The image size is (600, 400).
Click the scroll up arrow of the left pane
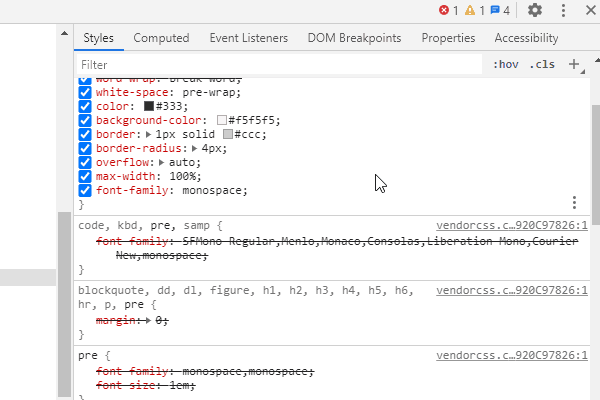pyautogui.click(x=64, y=34)
